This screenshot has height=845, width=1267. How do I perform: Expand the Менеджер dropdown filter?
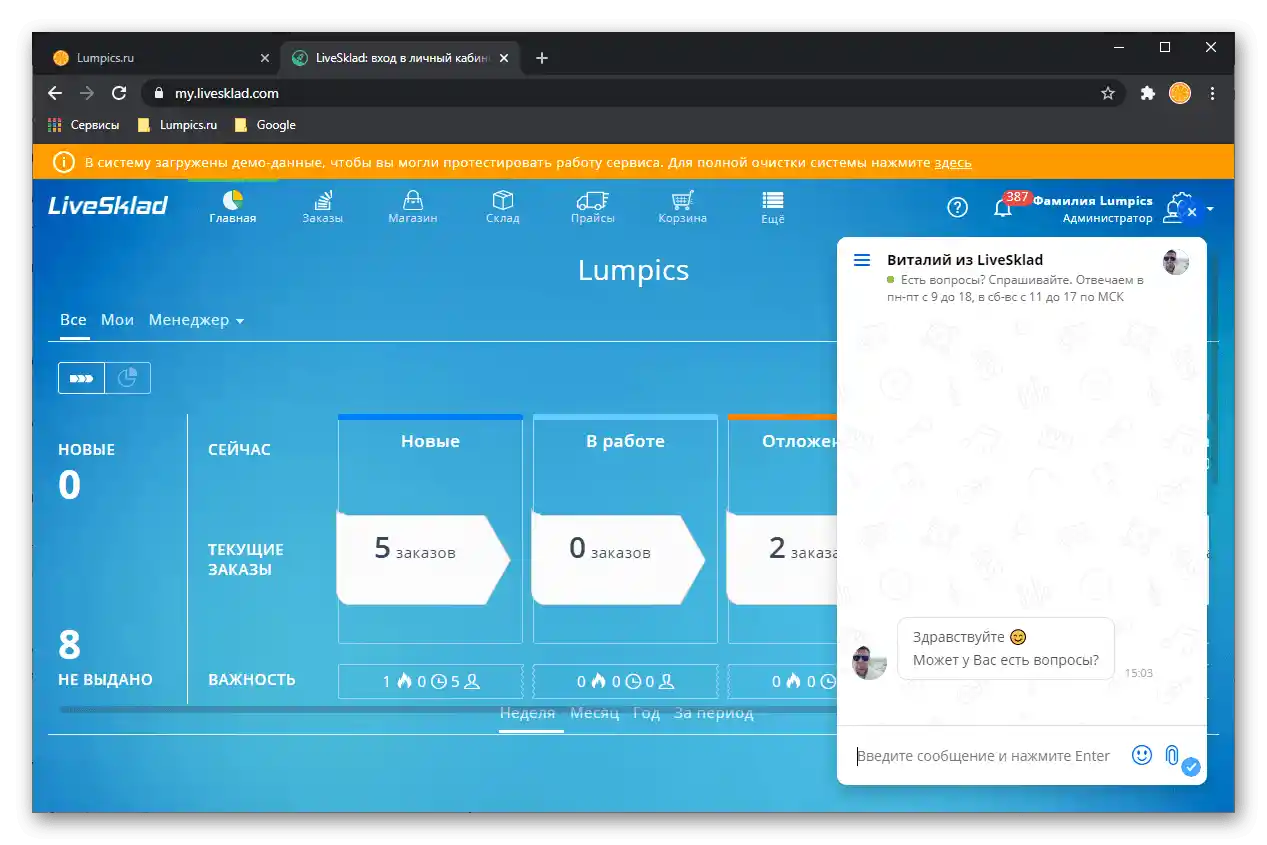pos(196,320)
